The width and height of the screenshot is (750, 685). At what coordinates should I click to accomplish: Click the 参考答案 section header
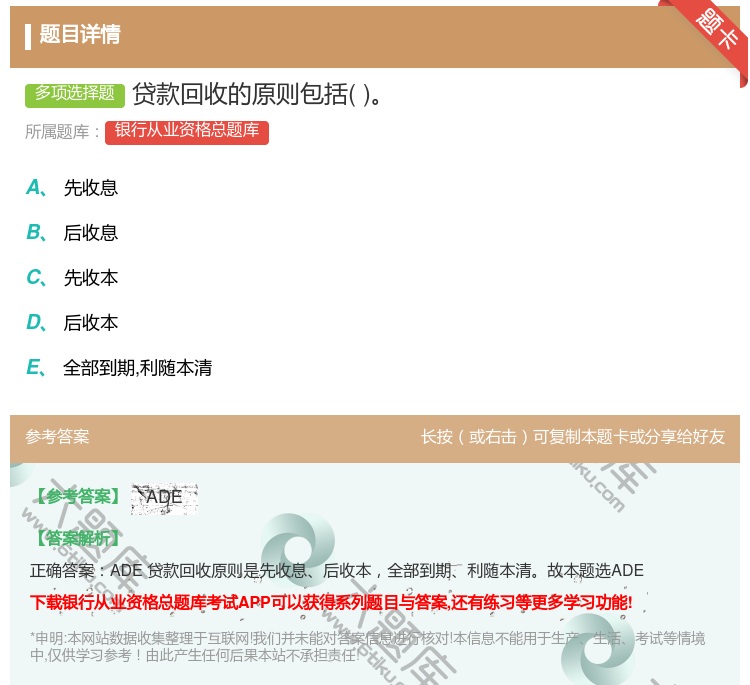pyautogui.click(x=57, y=437)
